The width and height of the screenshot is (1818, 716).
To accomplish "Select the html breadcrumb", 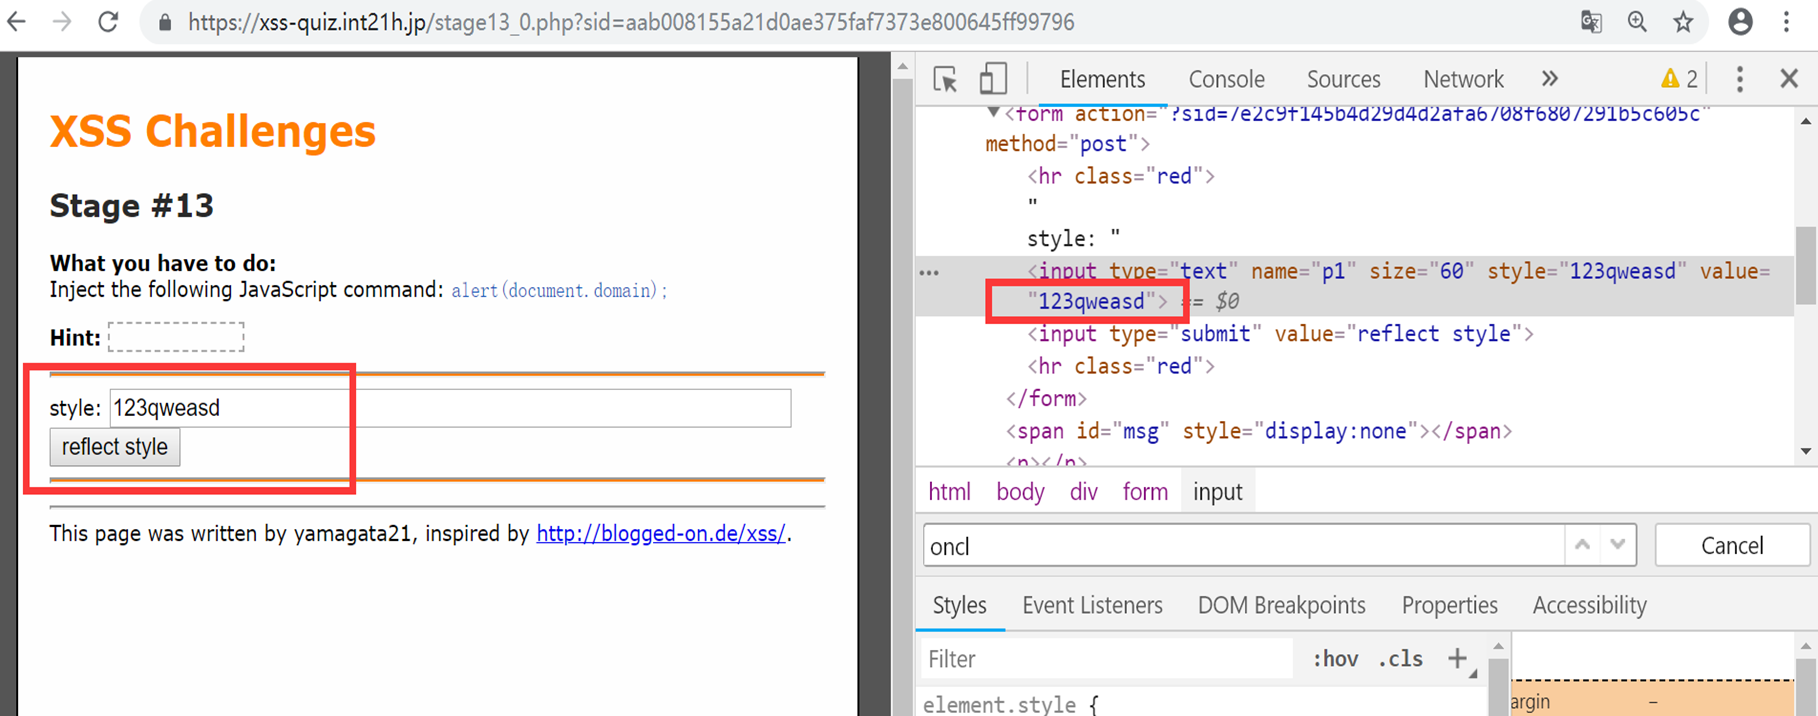I will point(949,492).
